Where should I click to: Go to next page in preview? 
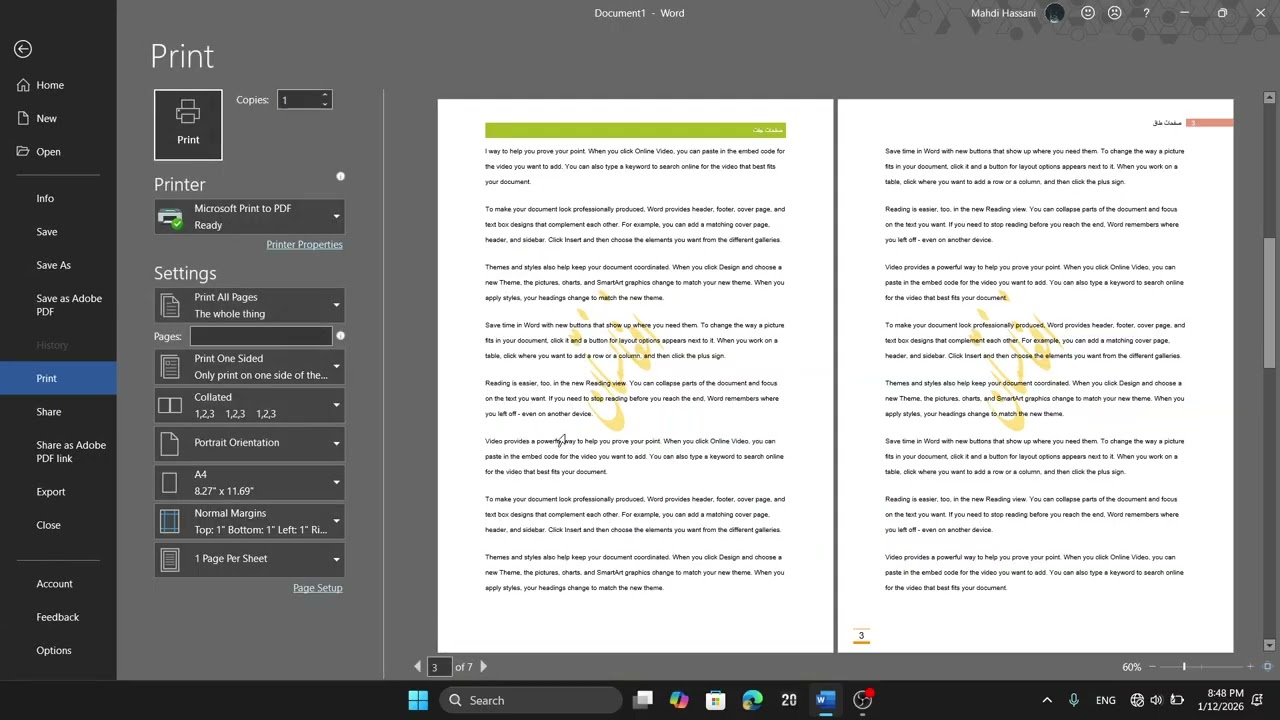point(483,666)
